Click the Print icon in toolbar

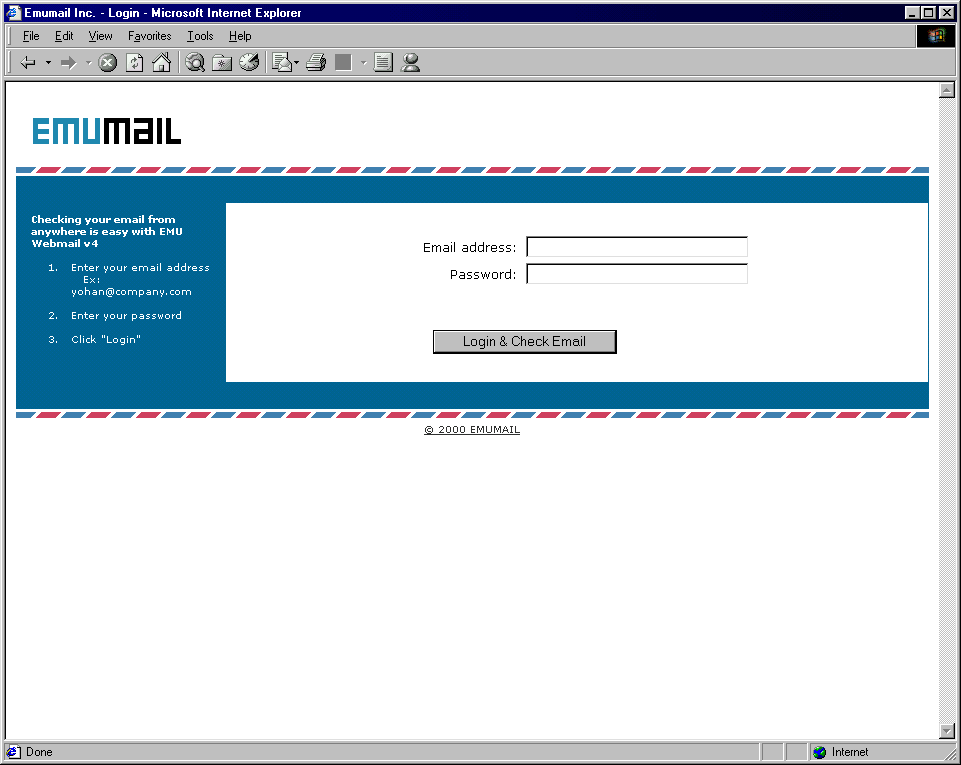(x=316, y=63)
